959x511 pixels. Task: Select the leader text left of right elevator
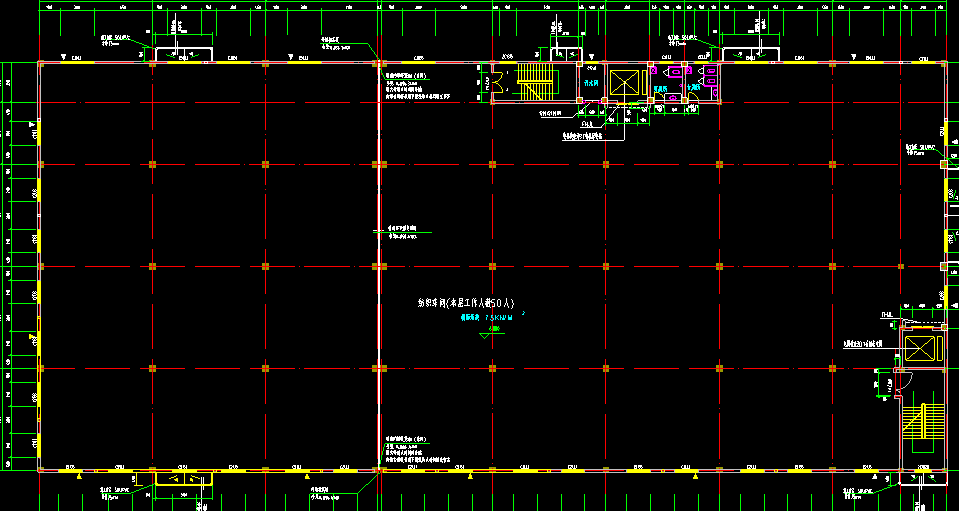pos(862,344)
